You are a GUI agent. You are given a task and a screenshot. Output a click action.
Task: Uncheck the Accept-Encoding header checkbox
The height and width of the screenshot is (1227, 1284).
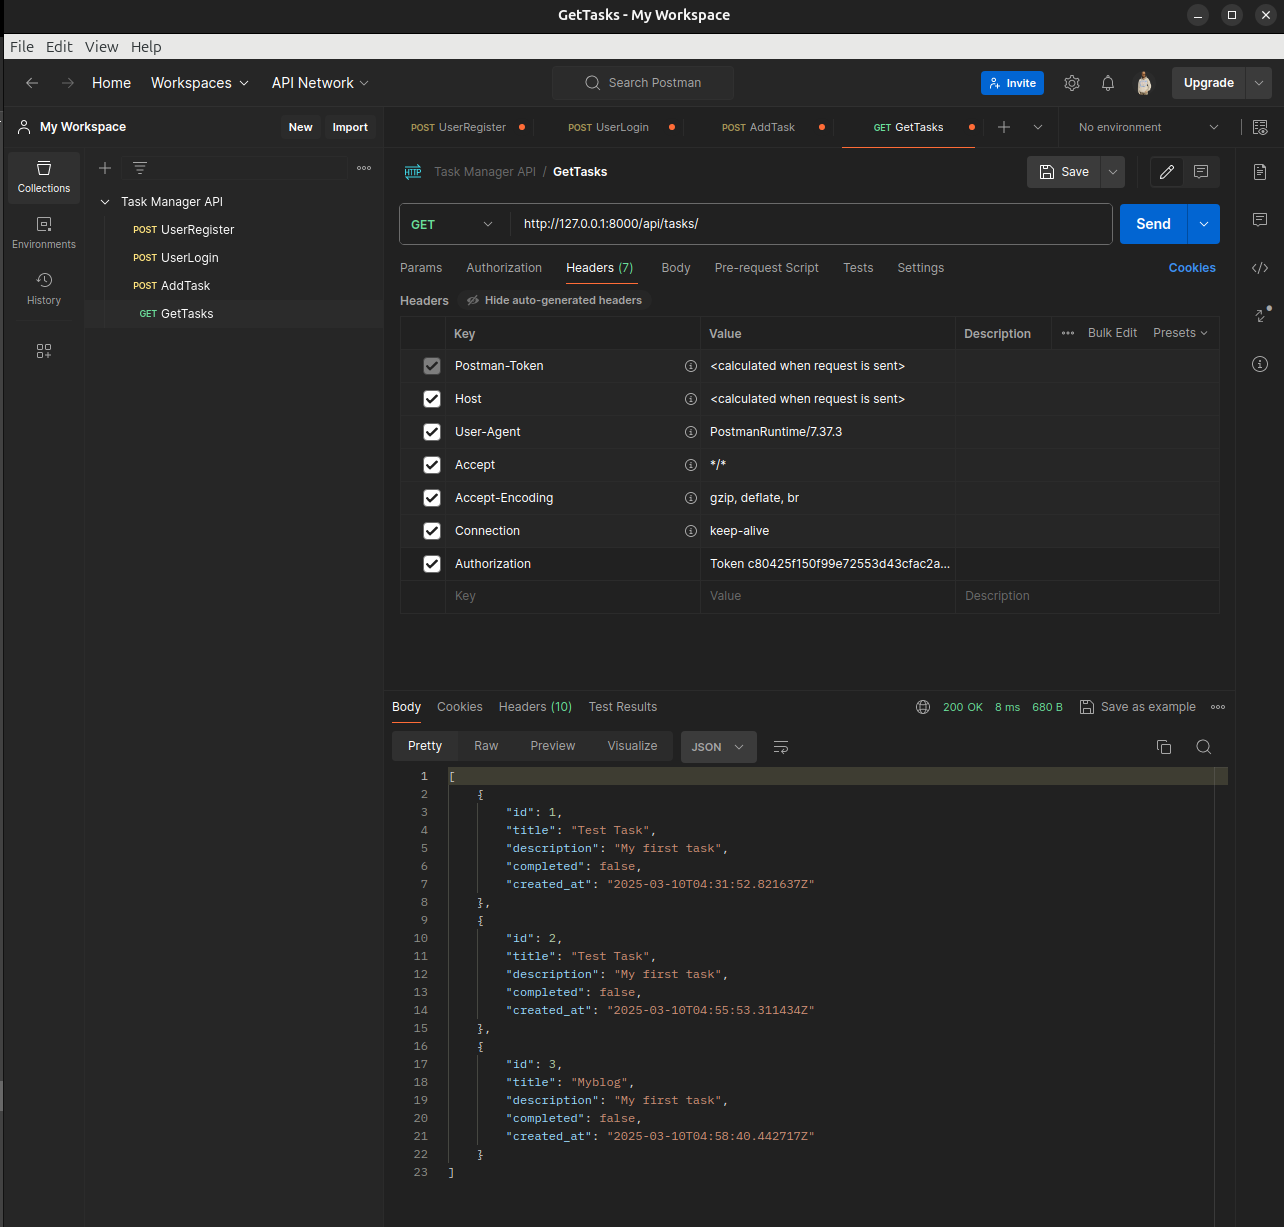click(x=432, y=498)
